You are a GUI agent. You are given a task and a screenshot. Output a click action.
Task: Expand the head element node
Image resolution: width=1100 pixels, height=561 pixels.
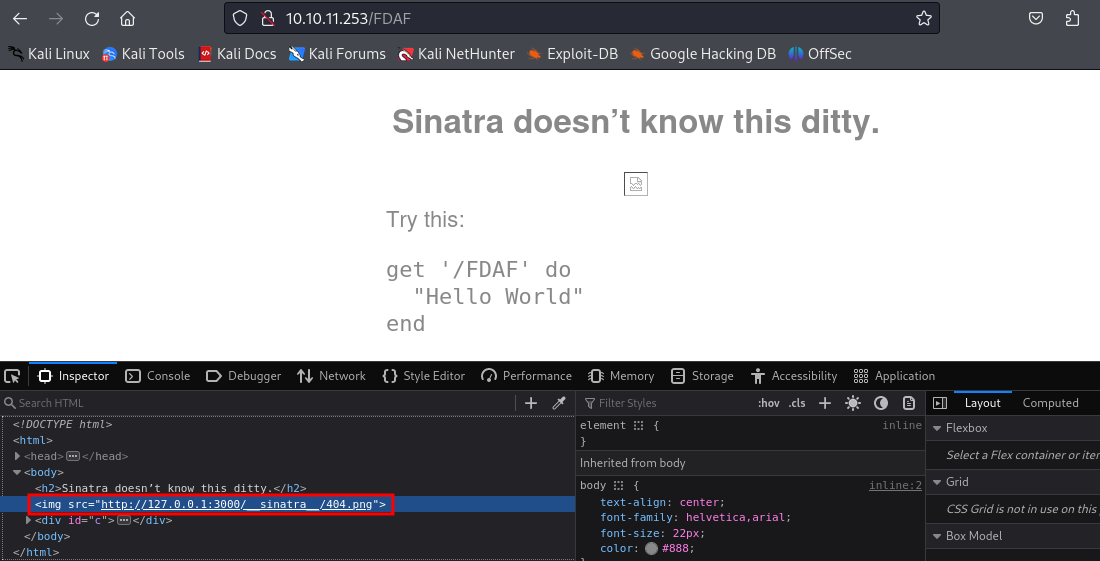(18, 456)
